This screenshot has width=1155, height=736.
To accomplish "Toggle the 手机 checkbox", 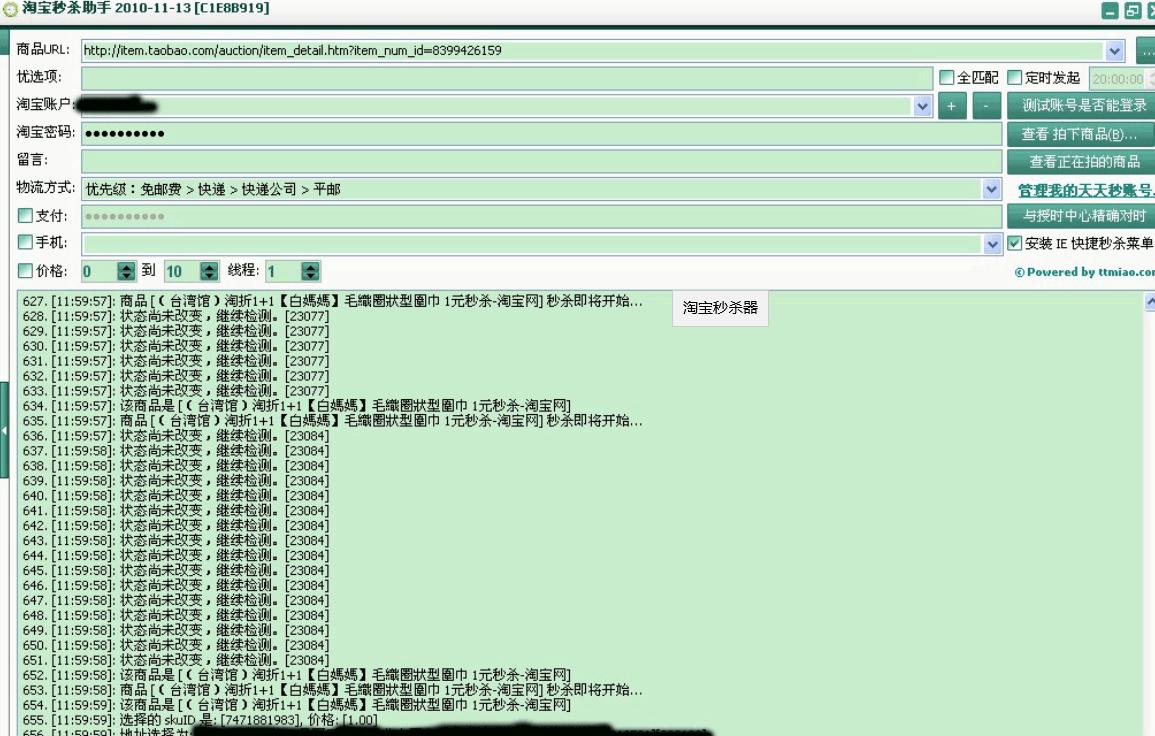I will [25, 242].
